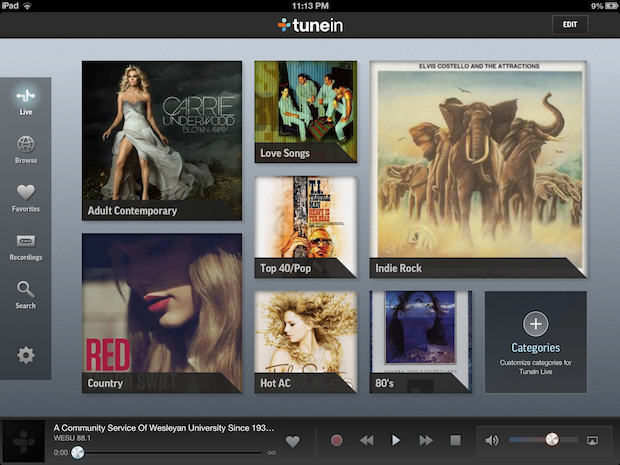
Task: Go to Favorites heart in sidebar
Action: click(x=26, y=197)
